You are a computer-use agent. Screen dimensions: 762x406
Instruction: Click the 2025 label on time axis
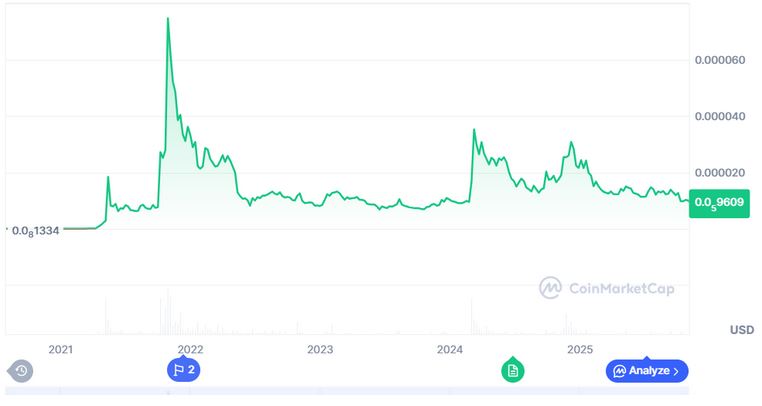(x=580, y=350)
